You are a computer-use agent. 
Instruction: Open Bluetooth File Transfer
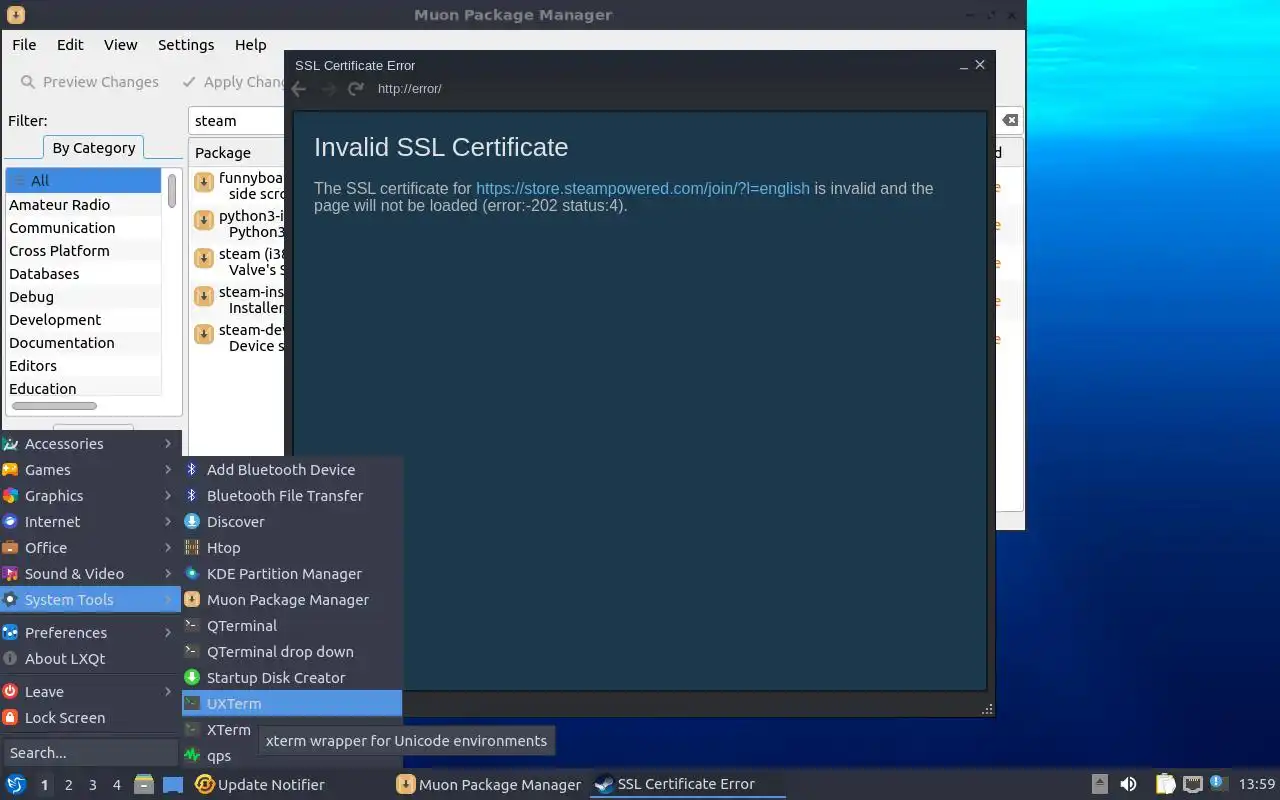pyautogui.click(x=292, y=495)
